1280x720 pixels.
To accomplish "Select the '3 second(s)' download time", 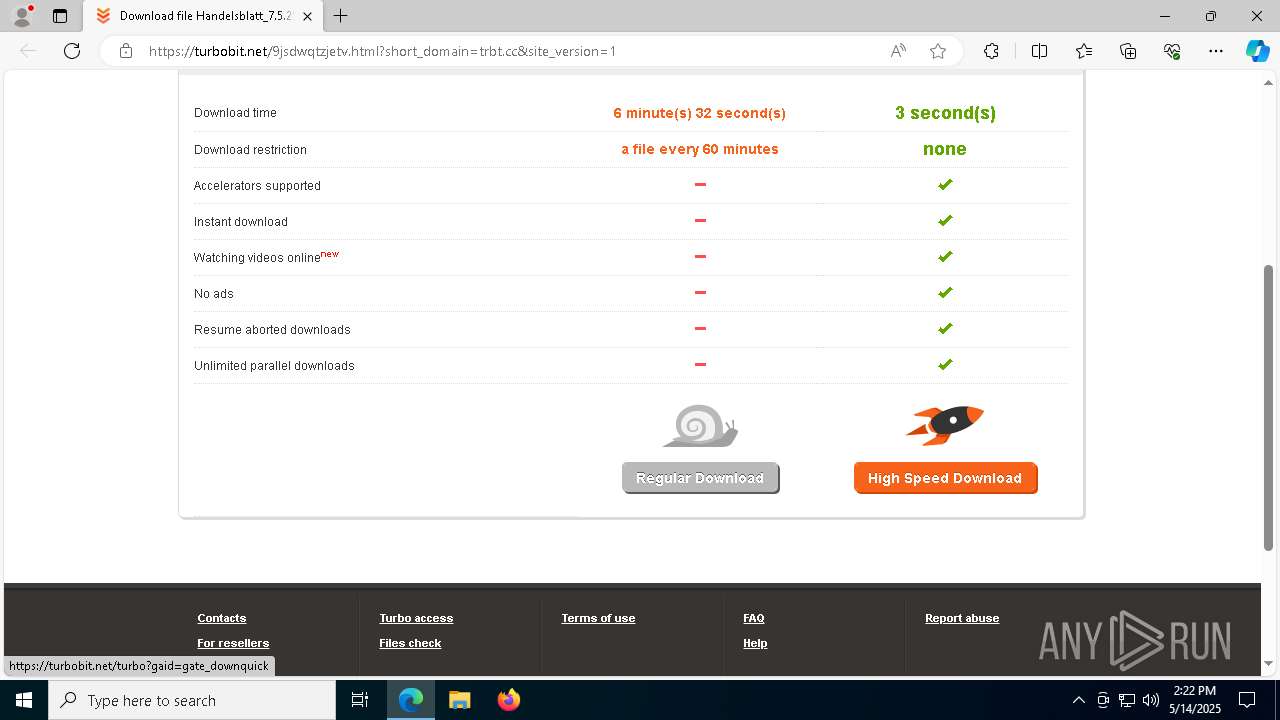I will pyautogui.click(x=945, y=113).
